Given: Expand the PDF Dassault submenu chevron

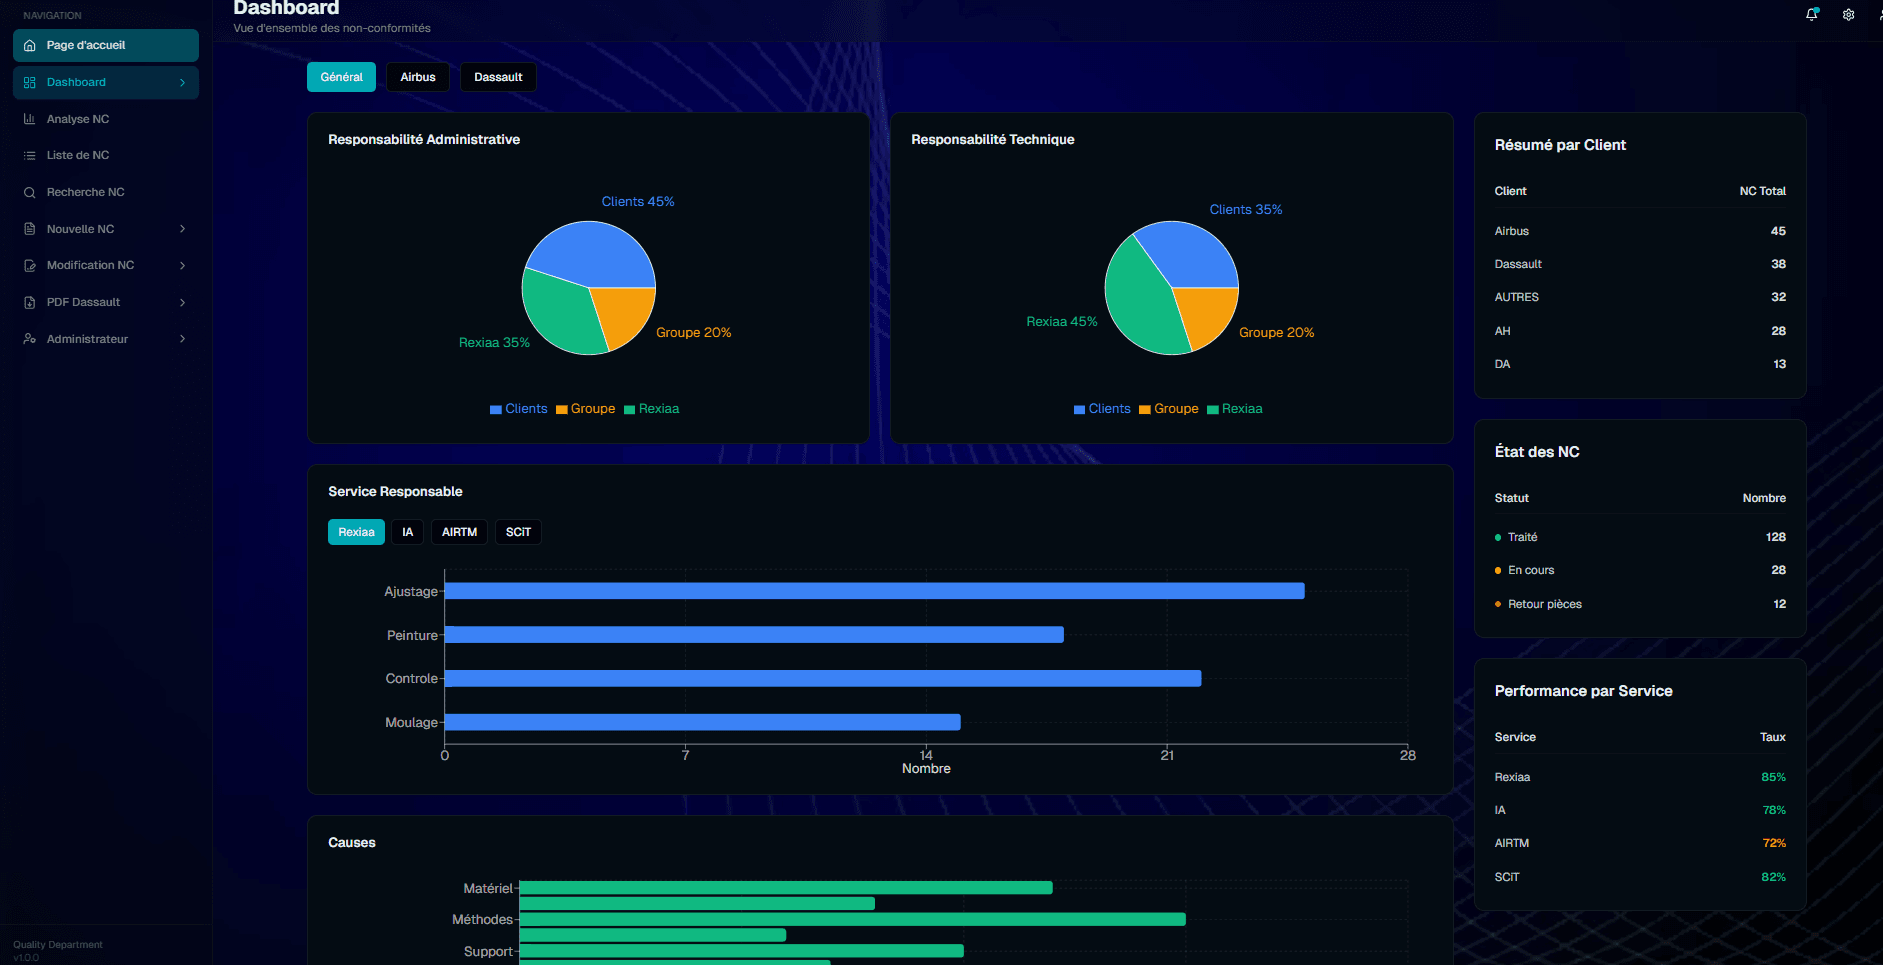Looking at the screenshot, I should point(183,302).
